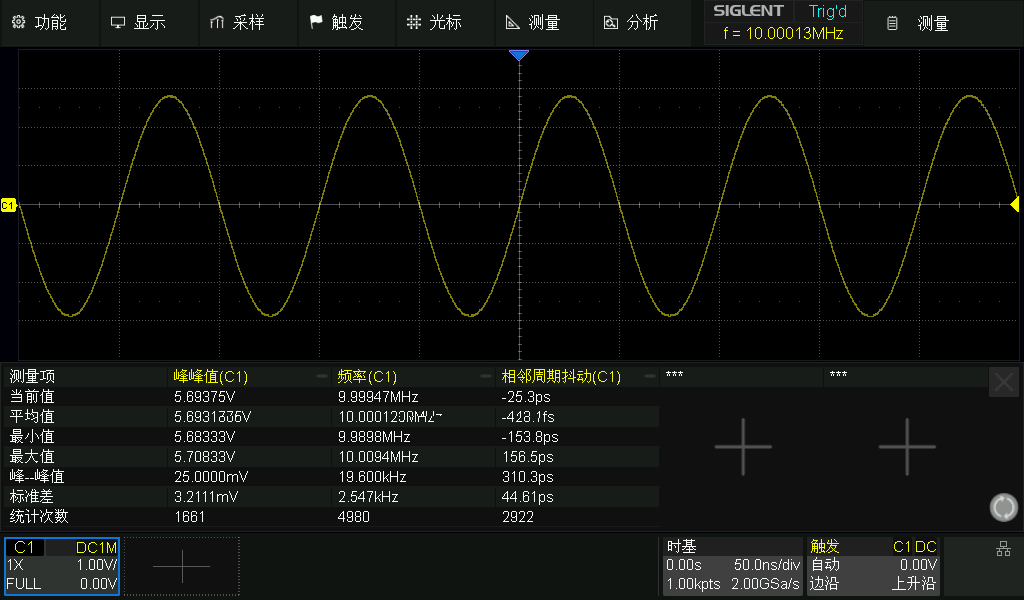Click the 频率(C1) measurement header
This screenshot has width=1024, height=600.
click(367, 377)
